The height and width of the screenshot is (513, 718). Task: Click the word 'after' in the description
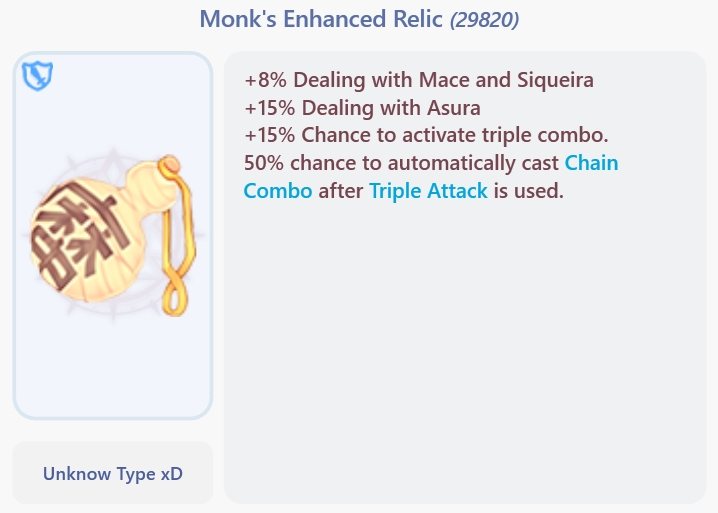[341, 190]
